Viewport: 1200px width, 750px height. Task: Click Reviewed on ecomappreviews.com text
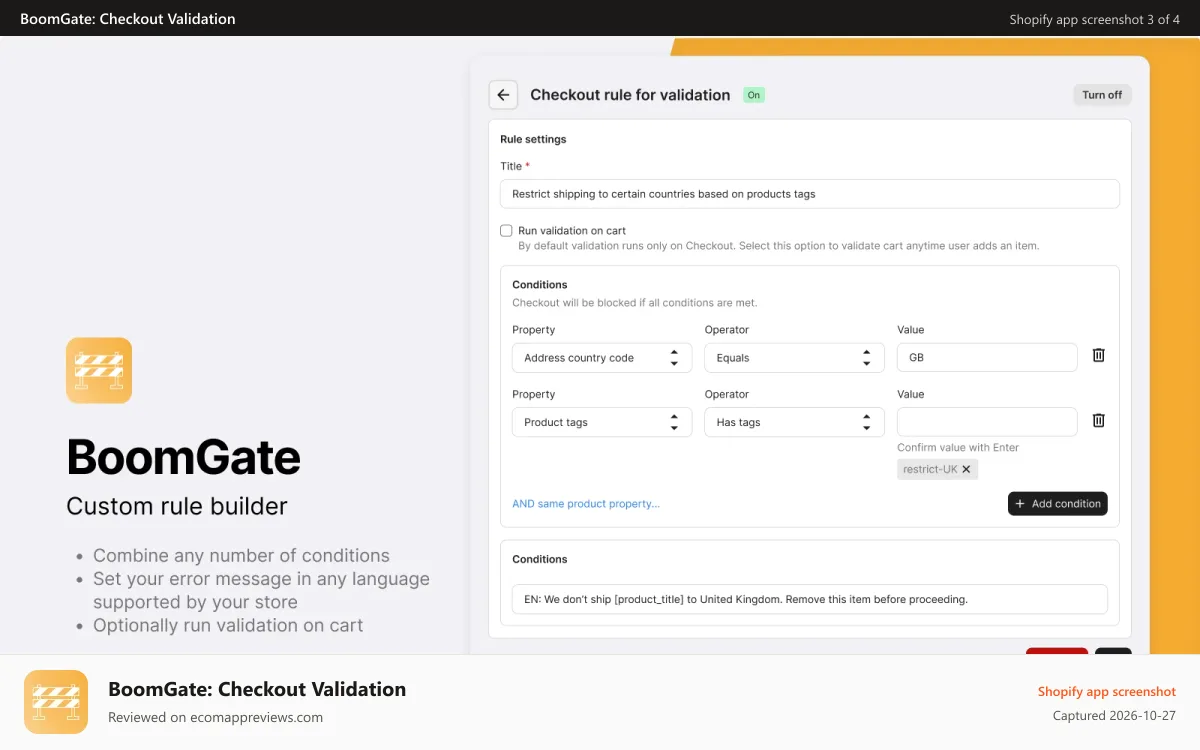coord(216,717)
